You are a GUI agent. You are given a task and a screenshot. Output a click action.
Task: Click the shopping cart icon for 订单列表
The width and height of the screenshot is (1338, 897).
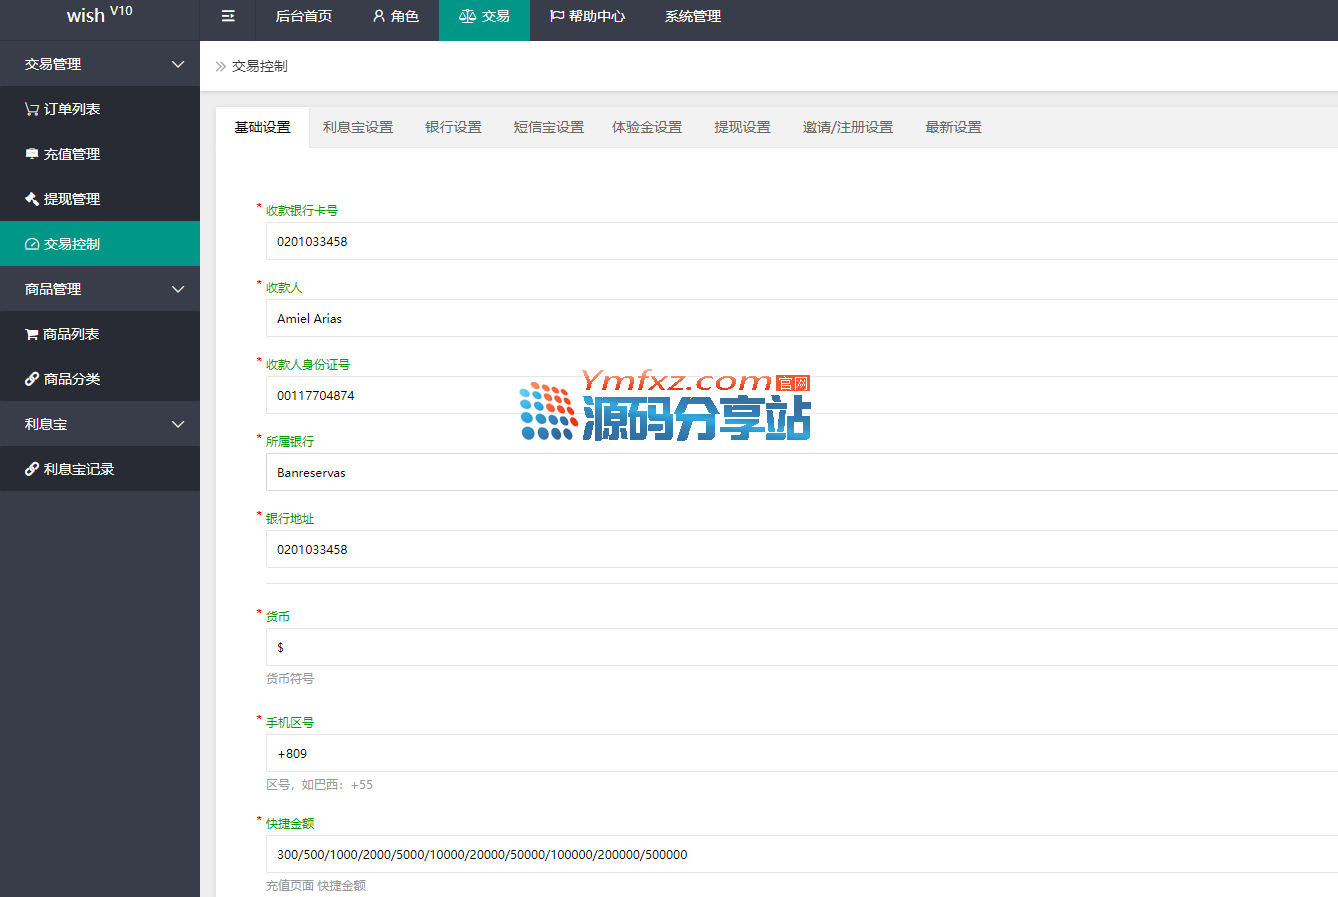[32, 109]
